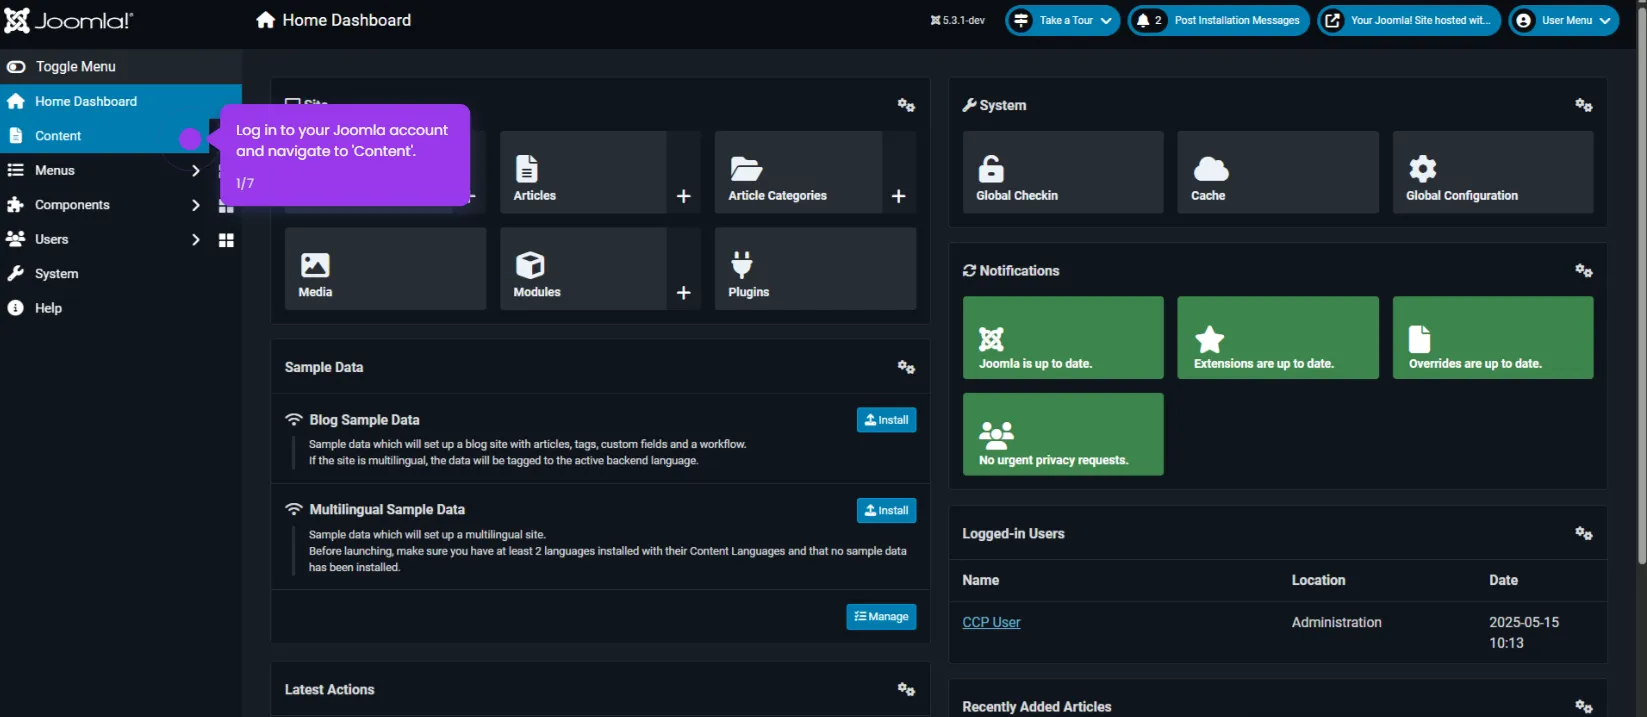Open the Help sidebar item
Image resolution: width=1647 pixels, height=717 pixels.
tap(48, 308)
